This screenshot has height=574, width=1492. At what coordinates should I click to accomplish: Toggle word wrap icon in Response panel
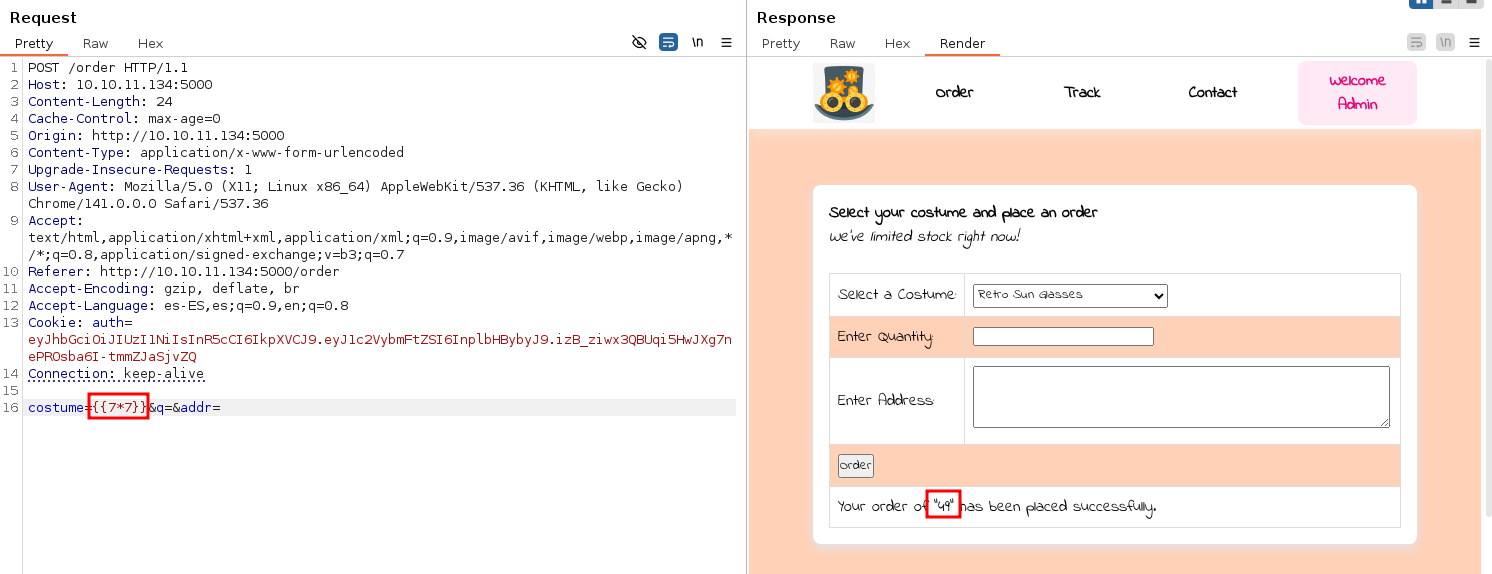1416,42
